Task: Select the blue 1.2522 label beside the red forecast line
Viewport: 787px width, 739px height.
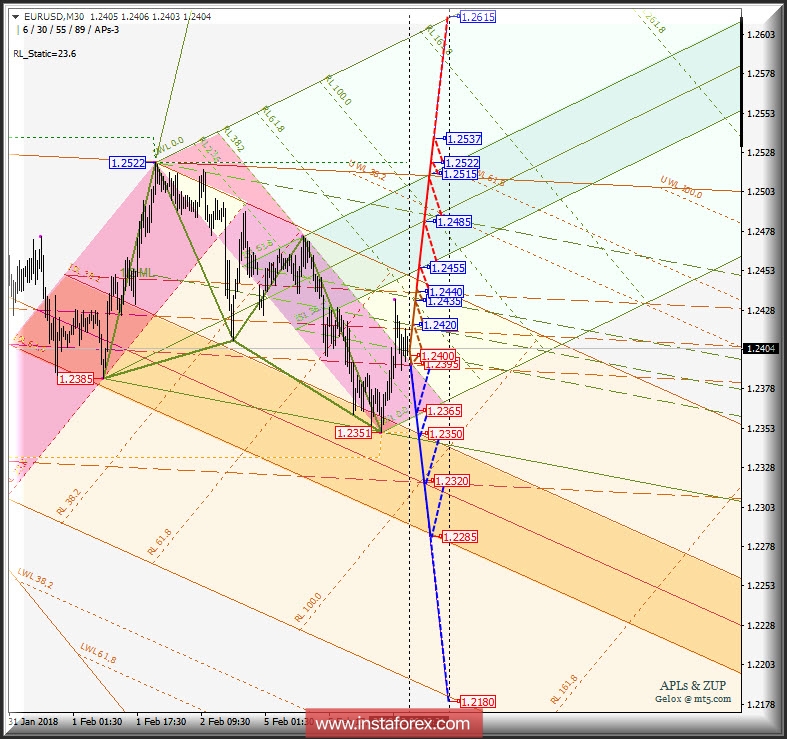Action: point(462,163)
